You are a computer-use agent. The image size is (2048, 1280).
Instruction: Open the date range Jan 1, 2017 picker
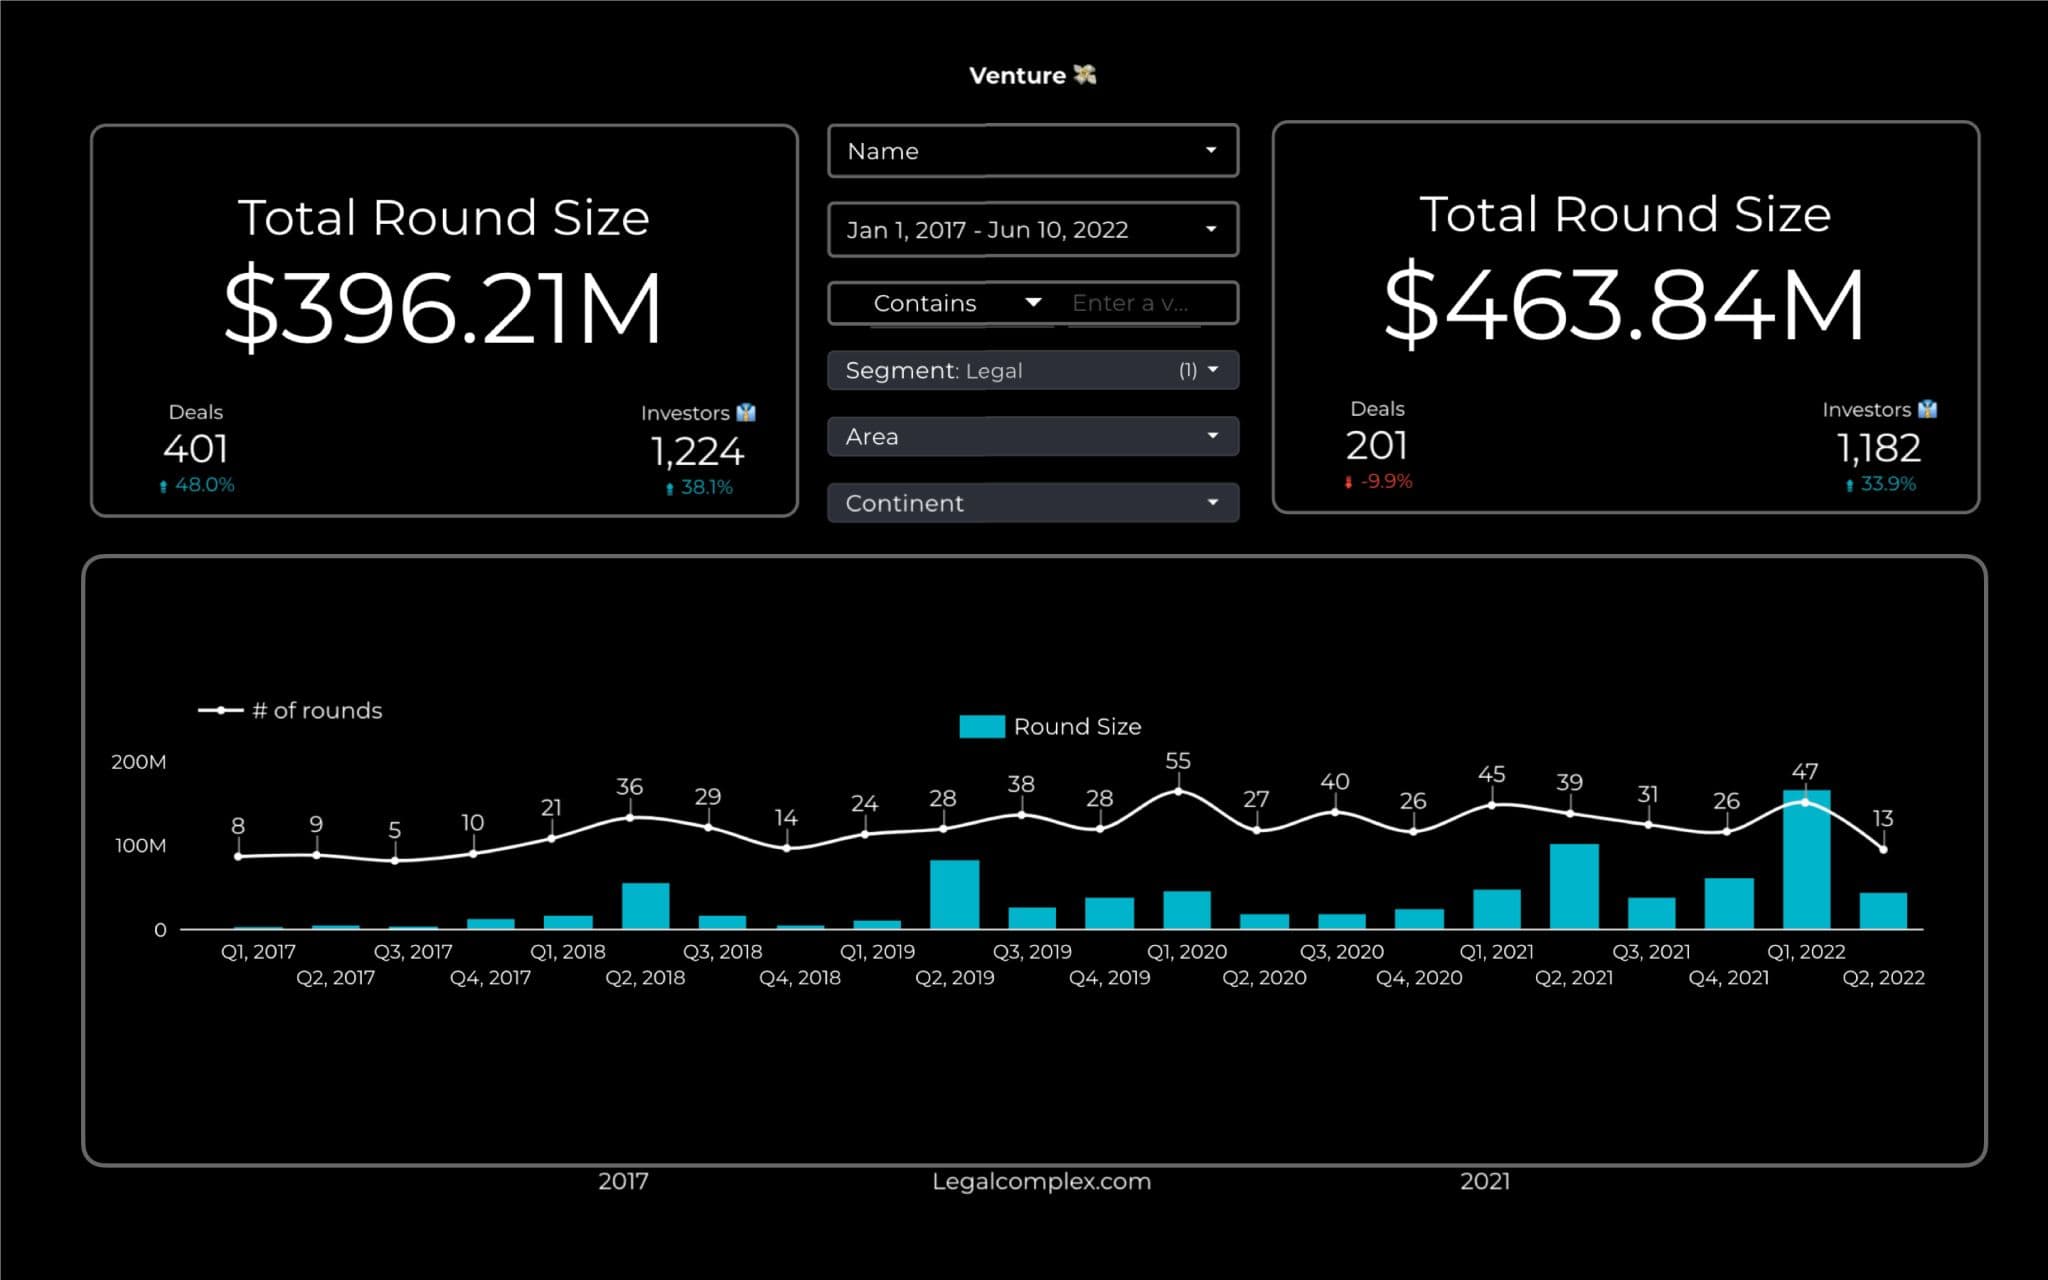pos(1033,230)
